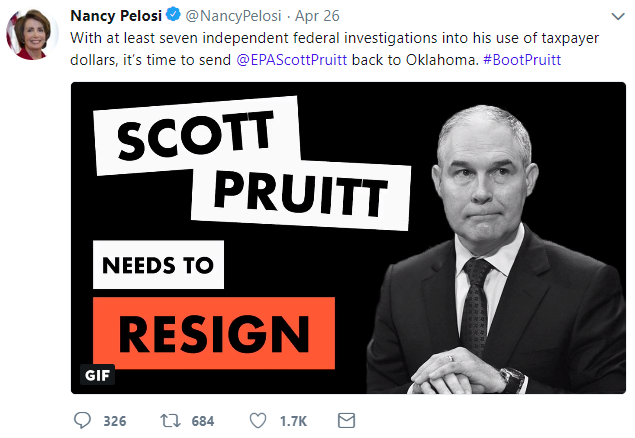Click the GIF badge on the image
The width and height of the screenshot is (635, 438).
[95, 376]
